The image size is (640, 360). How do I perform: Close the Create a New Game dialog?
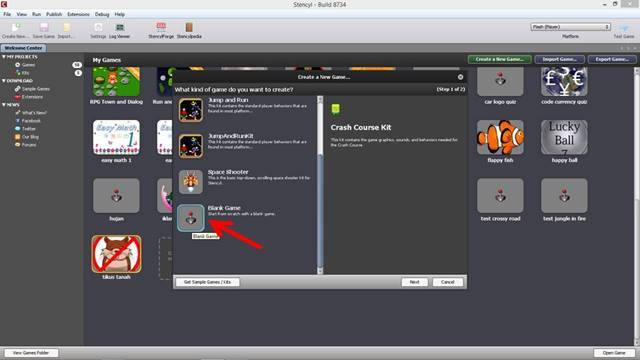click(x=460, y=77)
